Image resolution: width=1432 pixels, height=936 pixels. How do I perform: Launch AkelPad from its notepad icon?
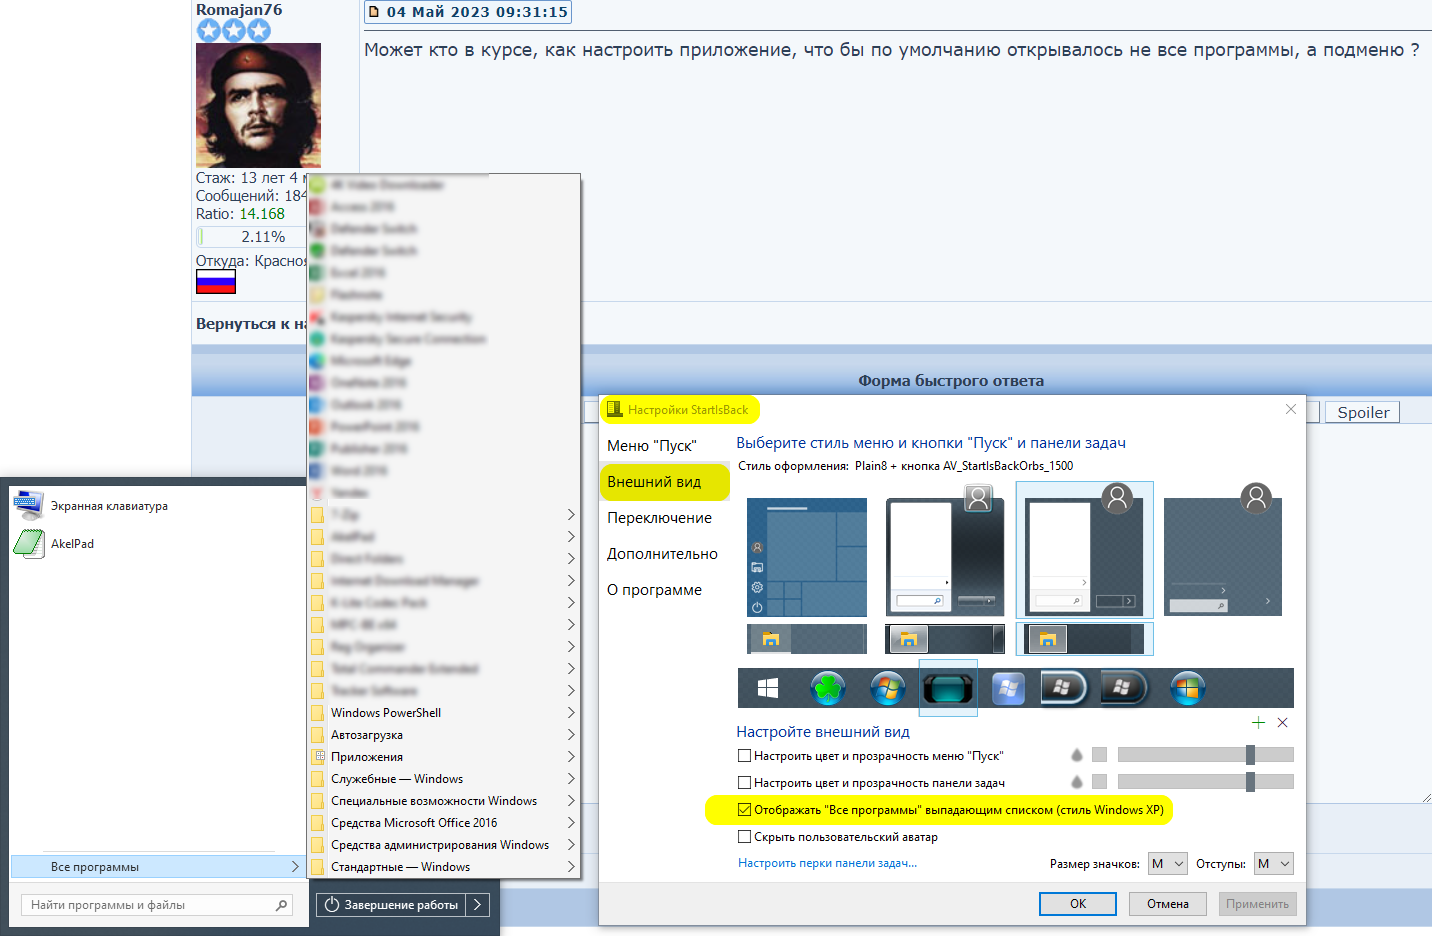click(28, 543)
